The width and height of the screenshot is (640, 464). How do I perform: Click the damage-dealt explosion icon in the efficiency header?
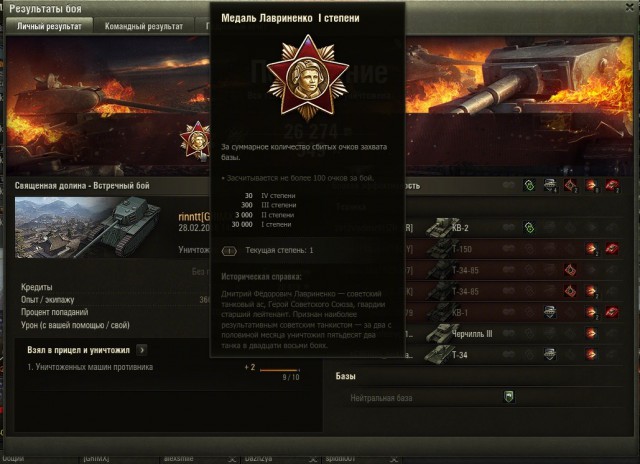point(591,185)
